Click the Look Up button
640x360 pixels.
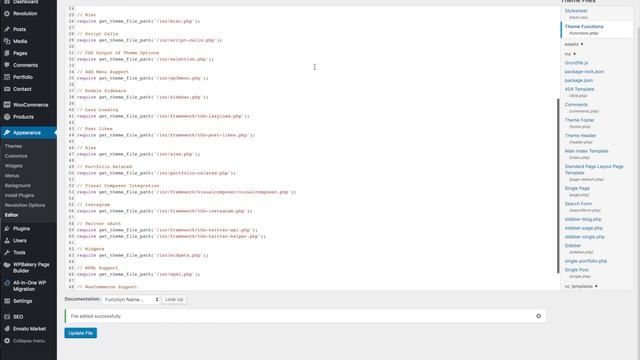(174, 300)
